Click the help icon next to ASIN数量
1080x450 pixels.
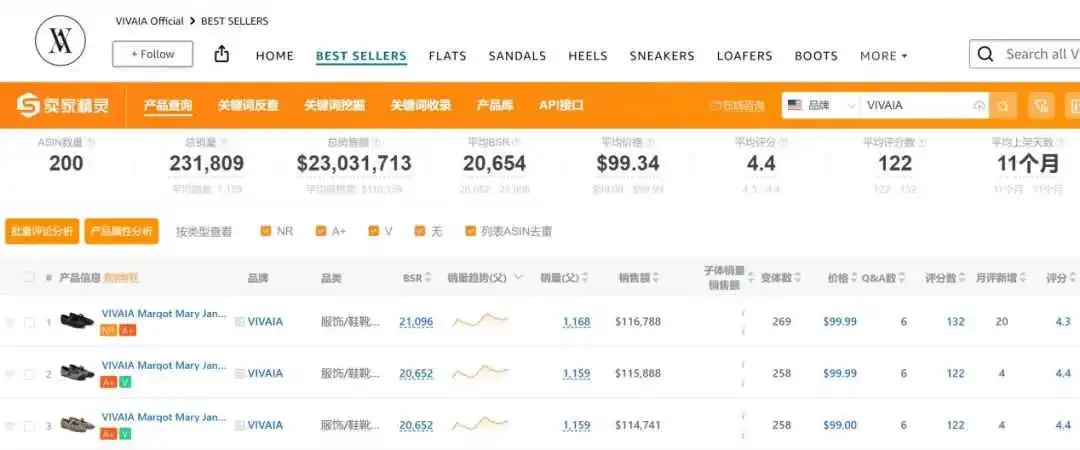(91, 142)
